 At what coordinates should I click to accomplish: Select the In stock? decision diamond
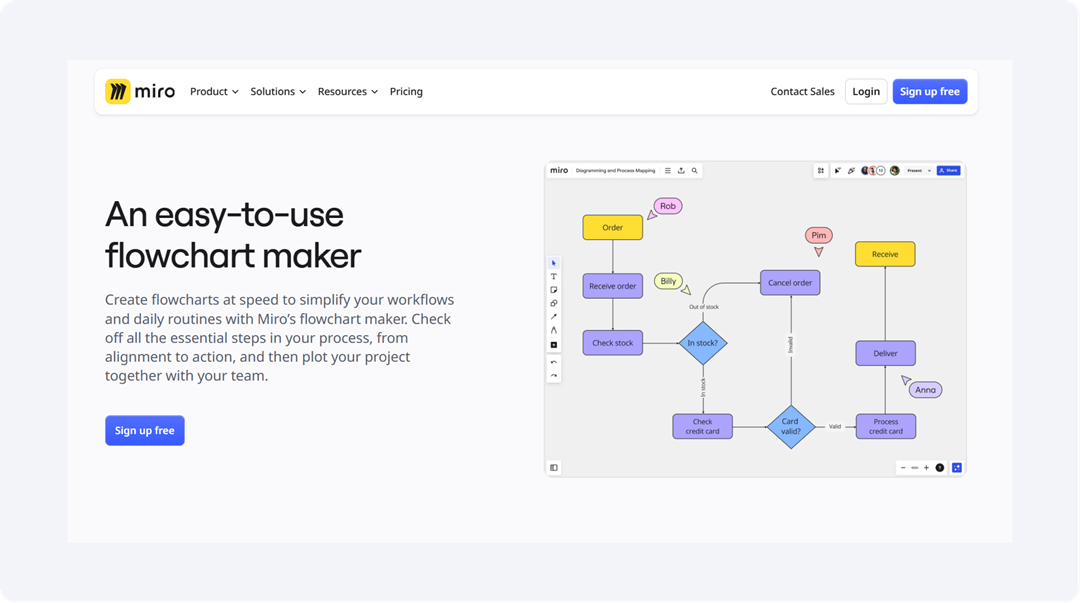coord(703,343)
